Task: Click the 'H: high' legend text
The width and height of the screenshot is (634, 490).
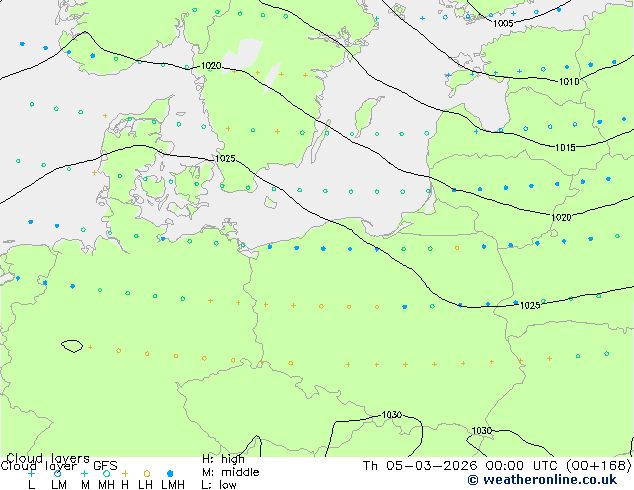Action: [223, 459]
